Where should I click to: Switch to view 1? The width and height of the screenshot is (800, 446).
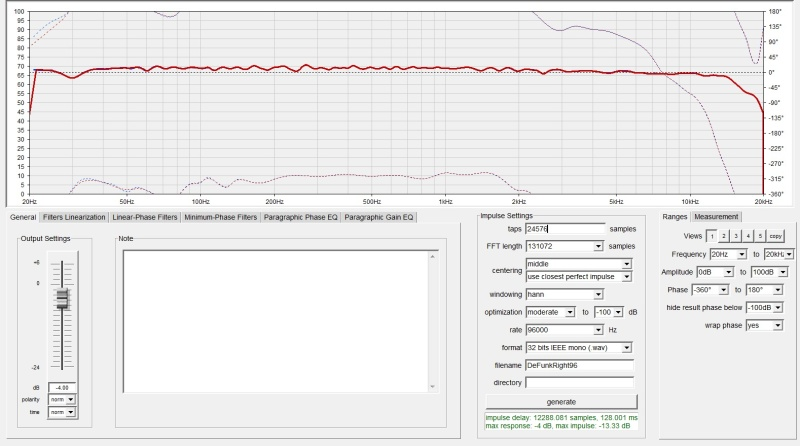point(711,236)
